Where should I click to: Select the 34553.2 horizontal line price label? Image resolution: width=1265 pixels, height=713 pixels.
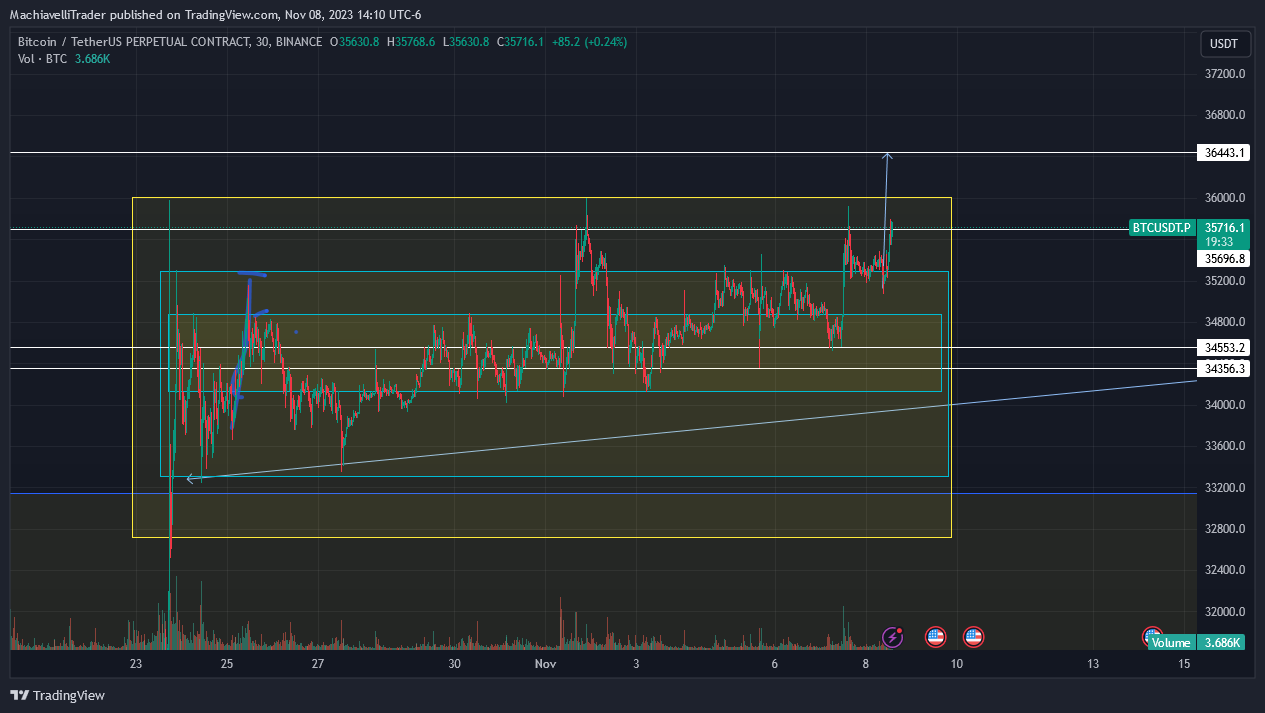click(1224, 348)
